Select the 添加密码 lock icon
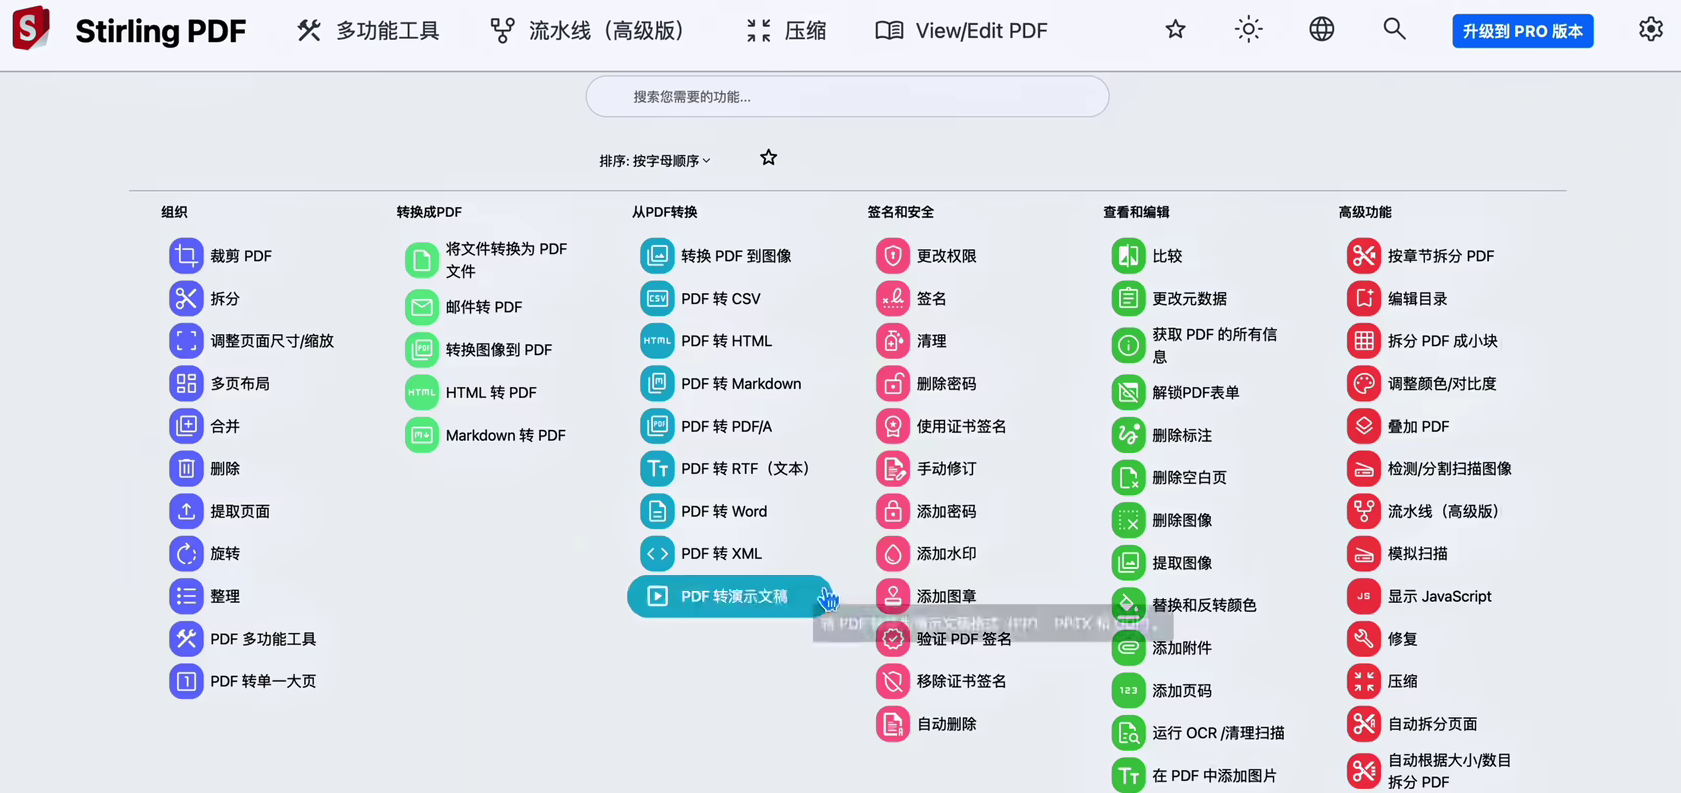Image resolution: width=1681 pixels, height=793 pixels. (893, 511)
